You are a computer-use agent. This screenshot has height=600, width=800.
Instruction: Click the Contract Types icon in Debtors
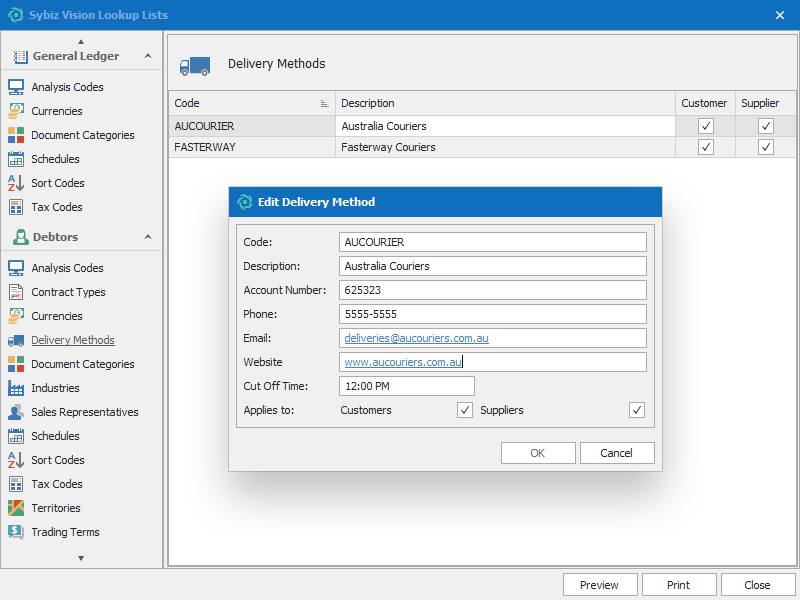16,292
